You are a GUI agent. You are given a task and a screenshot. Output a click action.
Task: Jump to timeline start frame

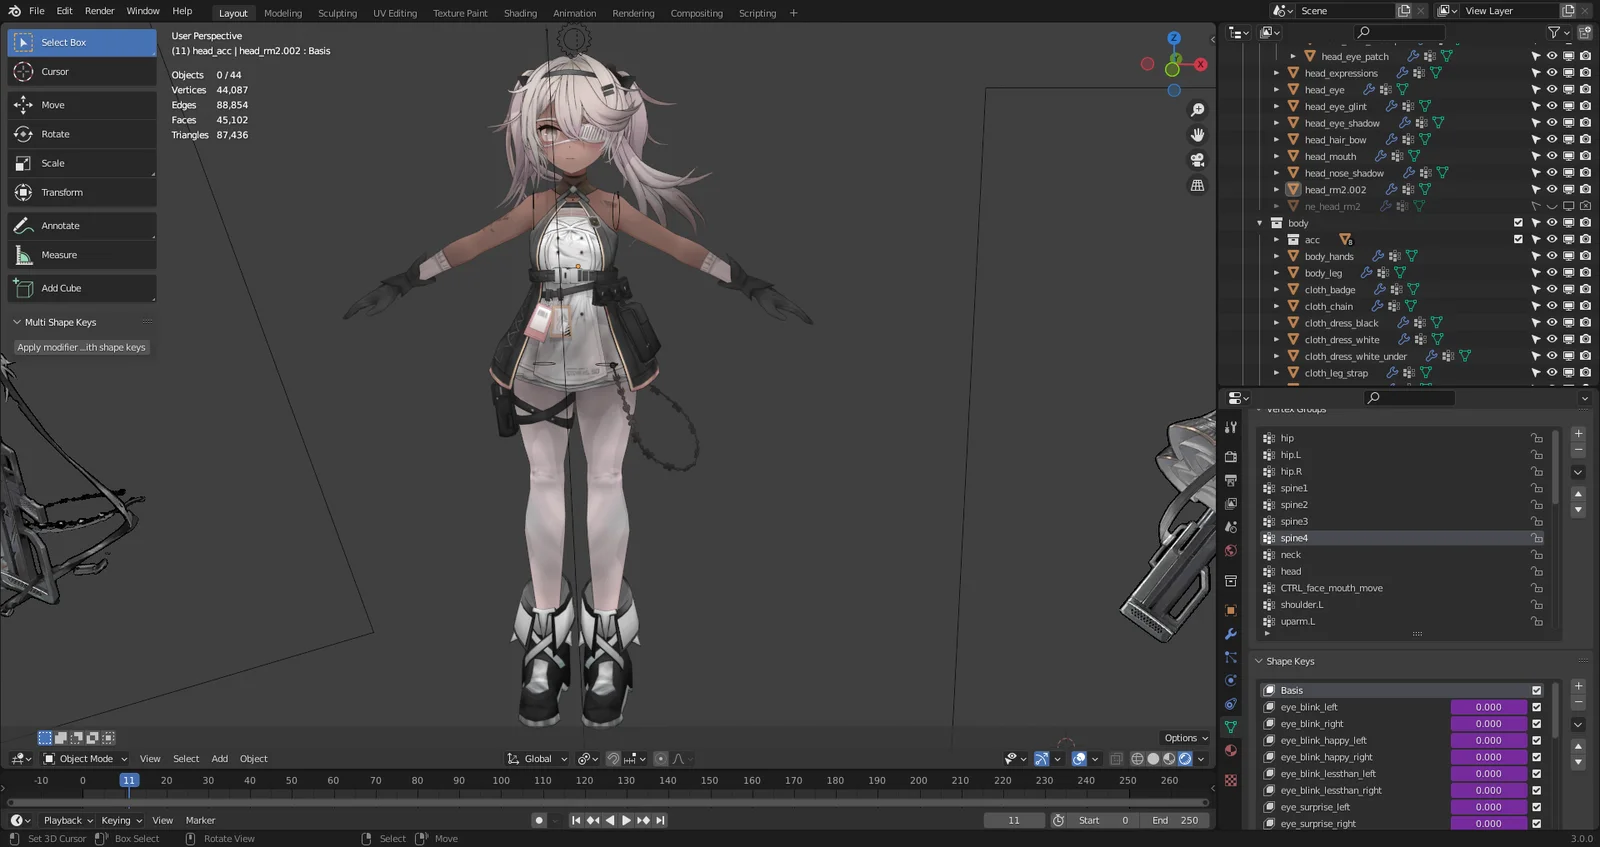tap(576, 820)
